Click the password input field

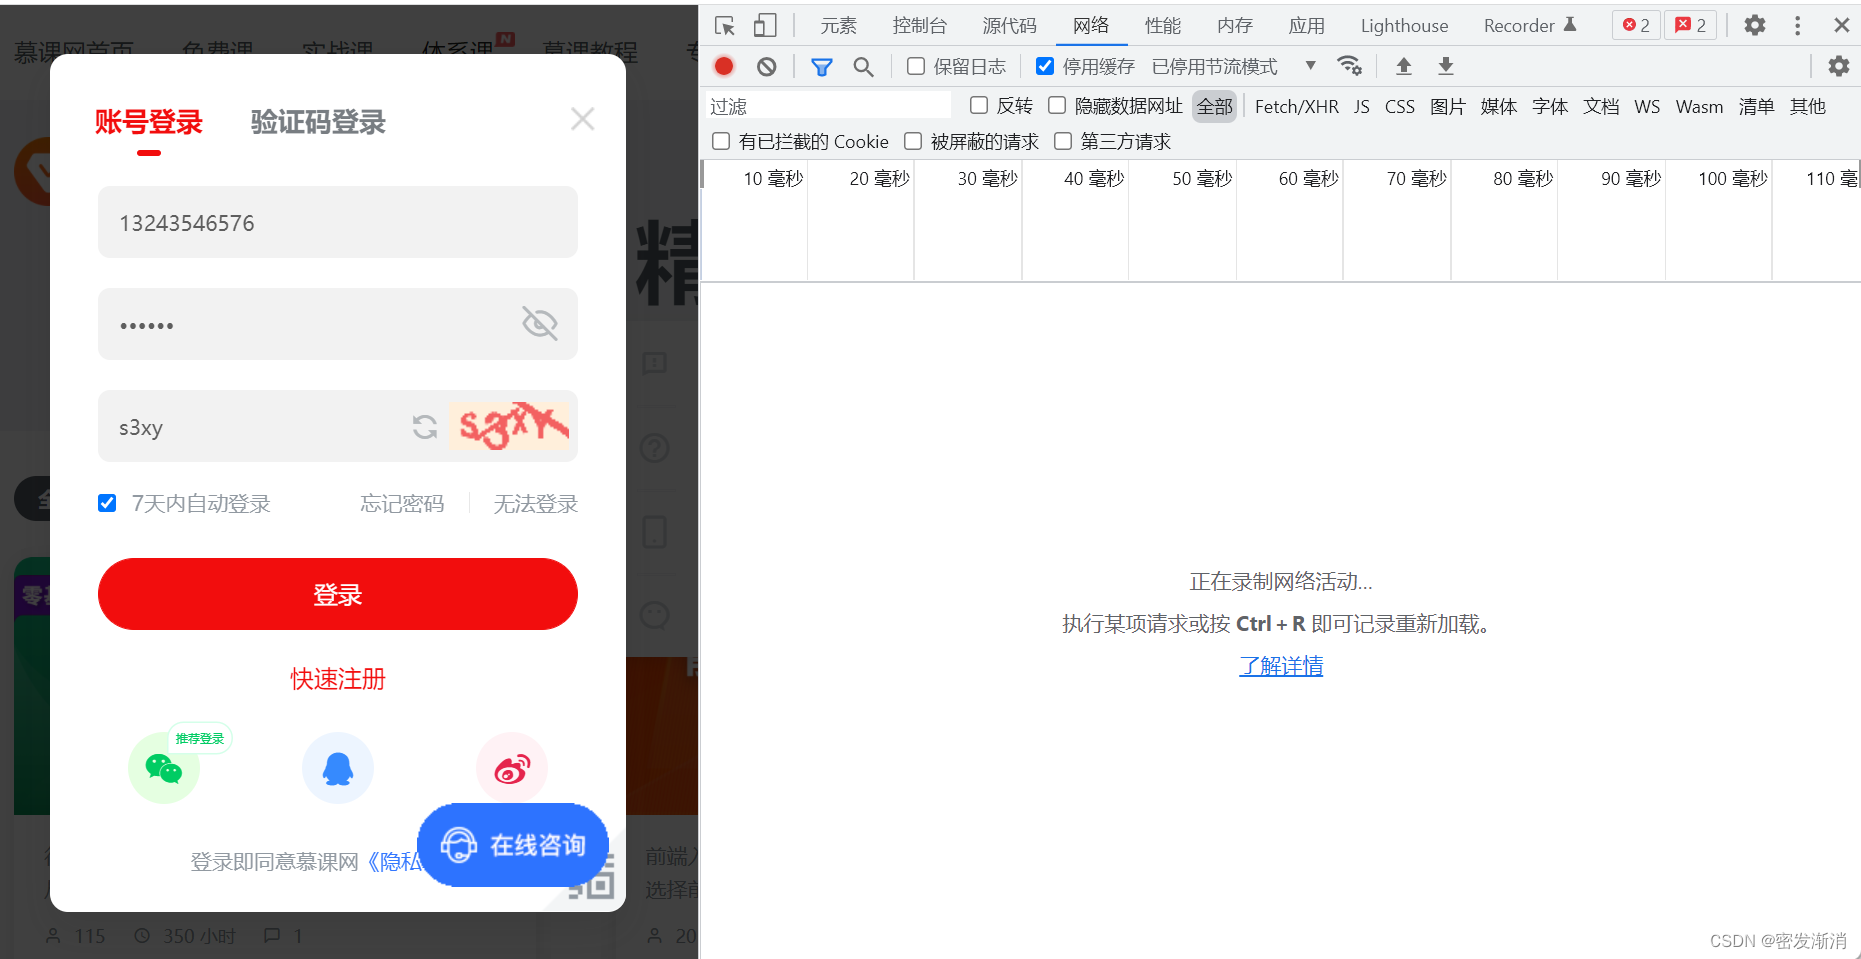338,324
